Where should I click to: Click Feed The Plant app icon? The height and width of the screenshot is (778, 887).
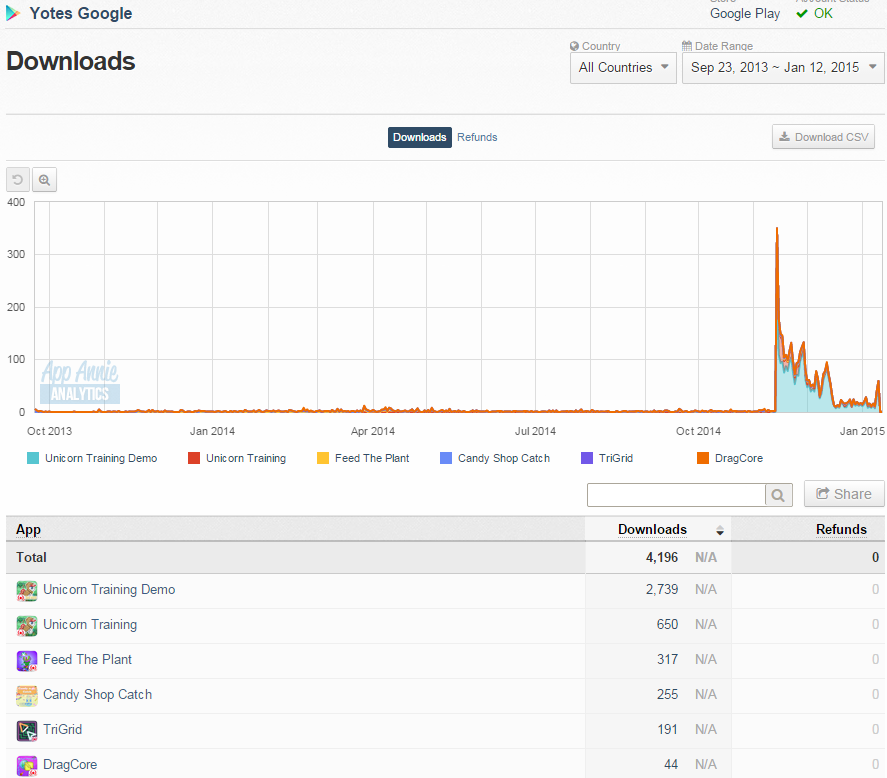(27, 661)
